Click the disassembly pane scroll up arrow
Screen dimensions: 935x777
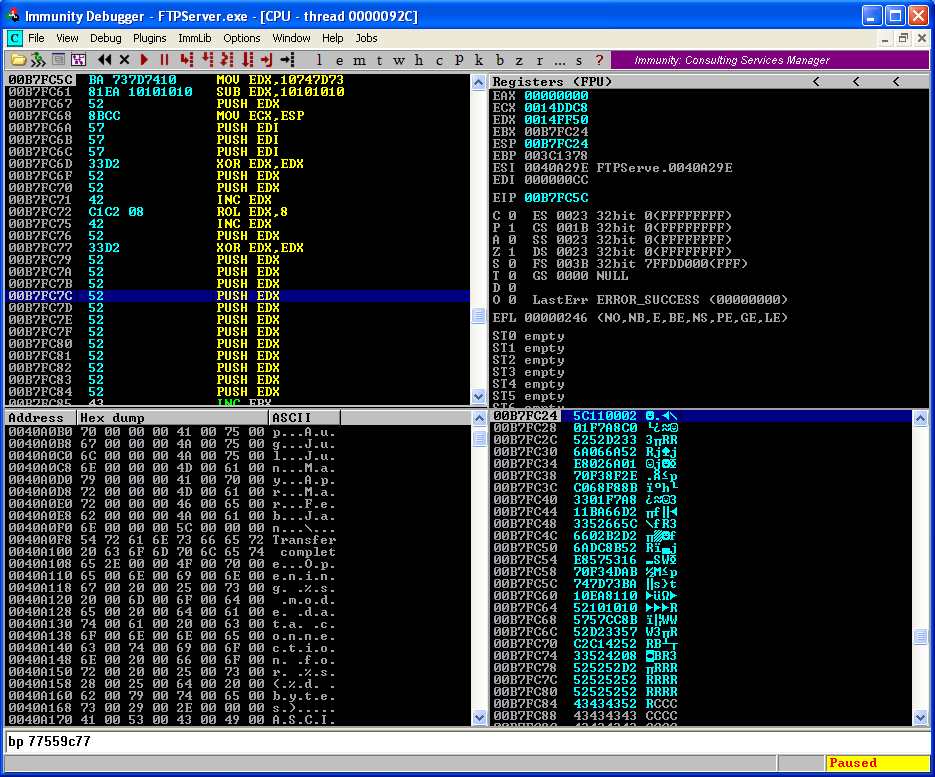tap(478, 82)
